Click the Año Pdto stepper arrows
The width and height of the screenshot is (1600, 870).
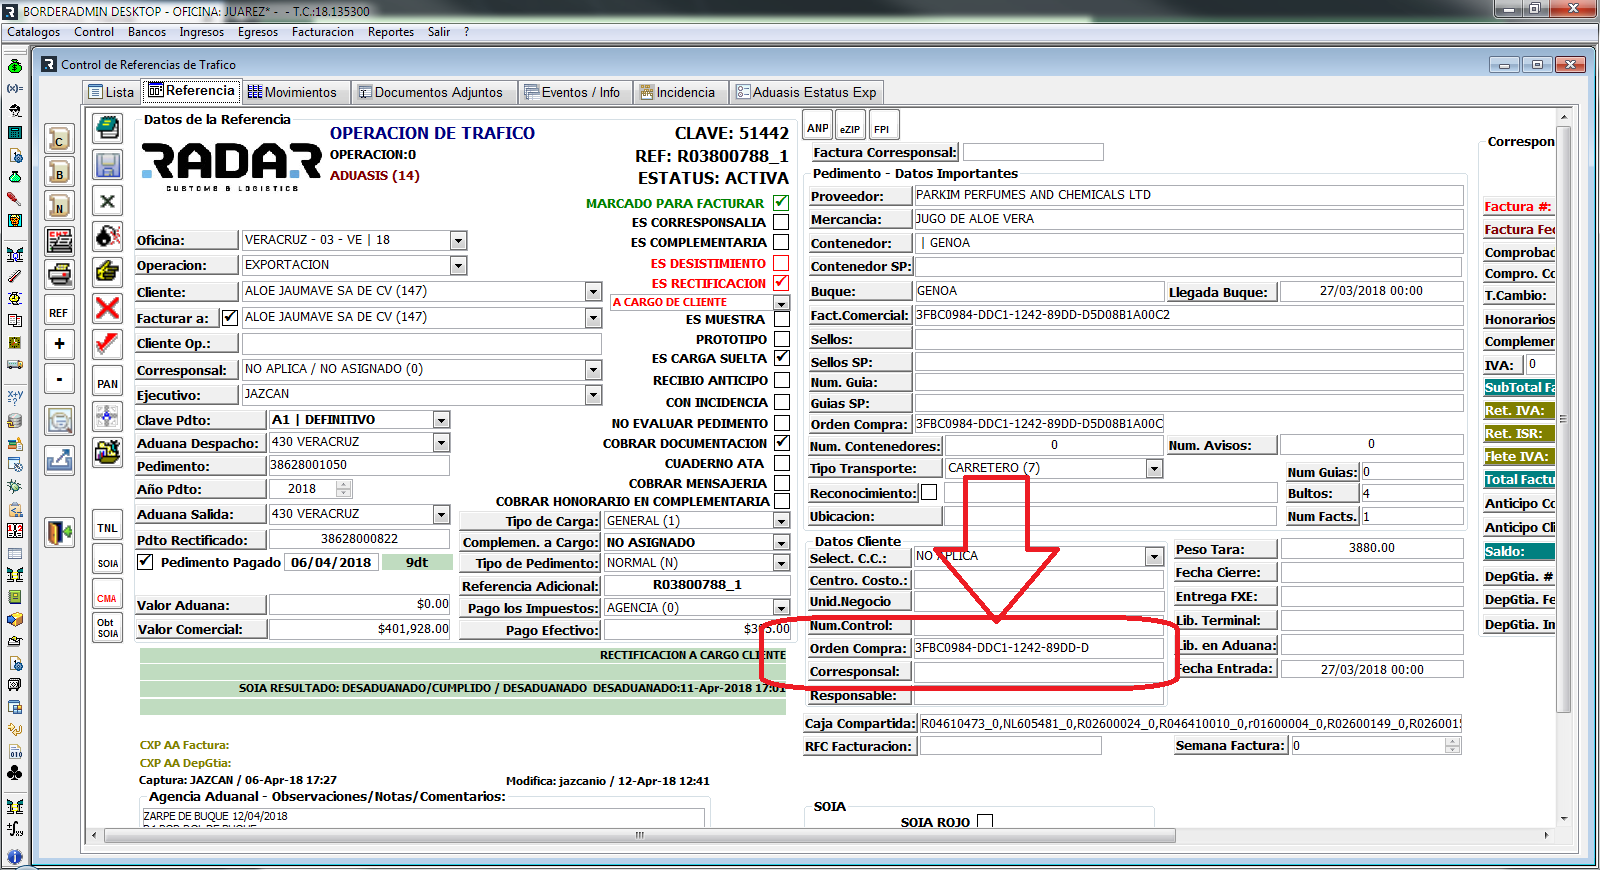point(344,489)
